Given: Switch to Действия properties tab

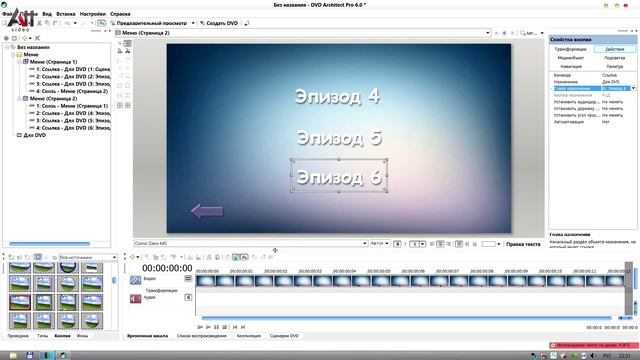Looking at the screenshot, I should 615,49.
